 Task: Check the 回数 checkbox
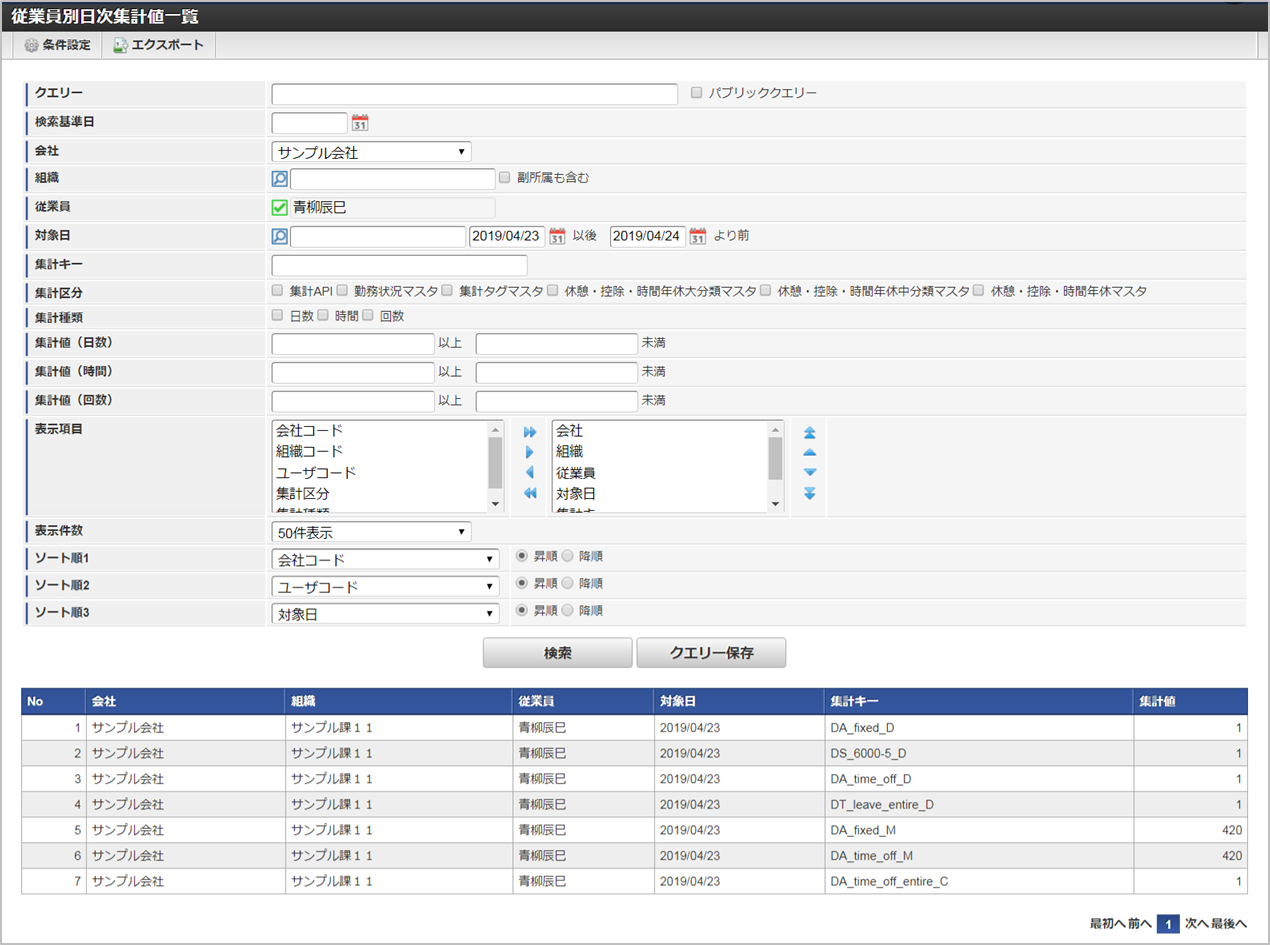point(368,316)
